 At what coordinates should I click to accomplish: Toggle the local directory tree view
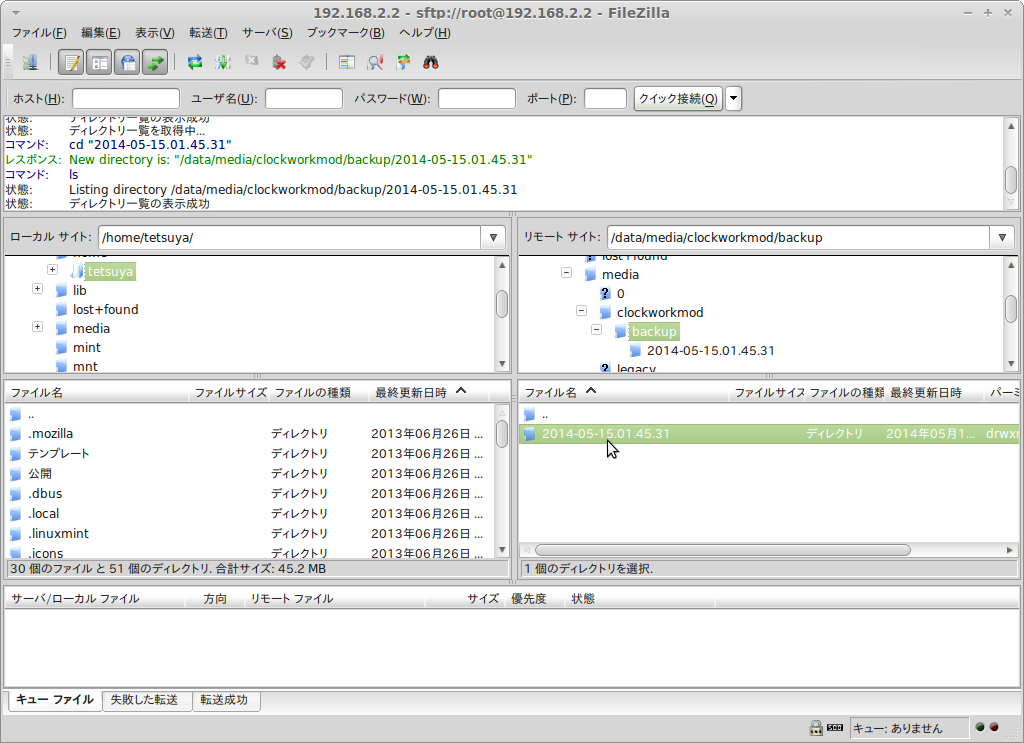pyautogui.click(x=99, y=63)
